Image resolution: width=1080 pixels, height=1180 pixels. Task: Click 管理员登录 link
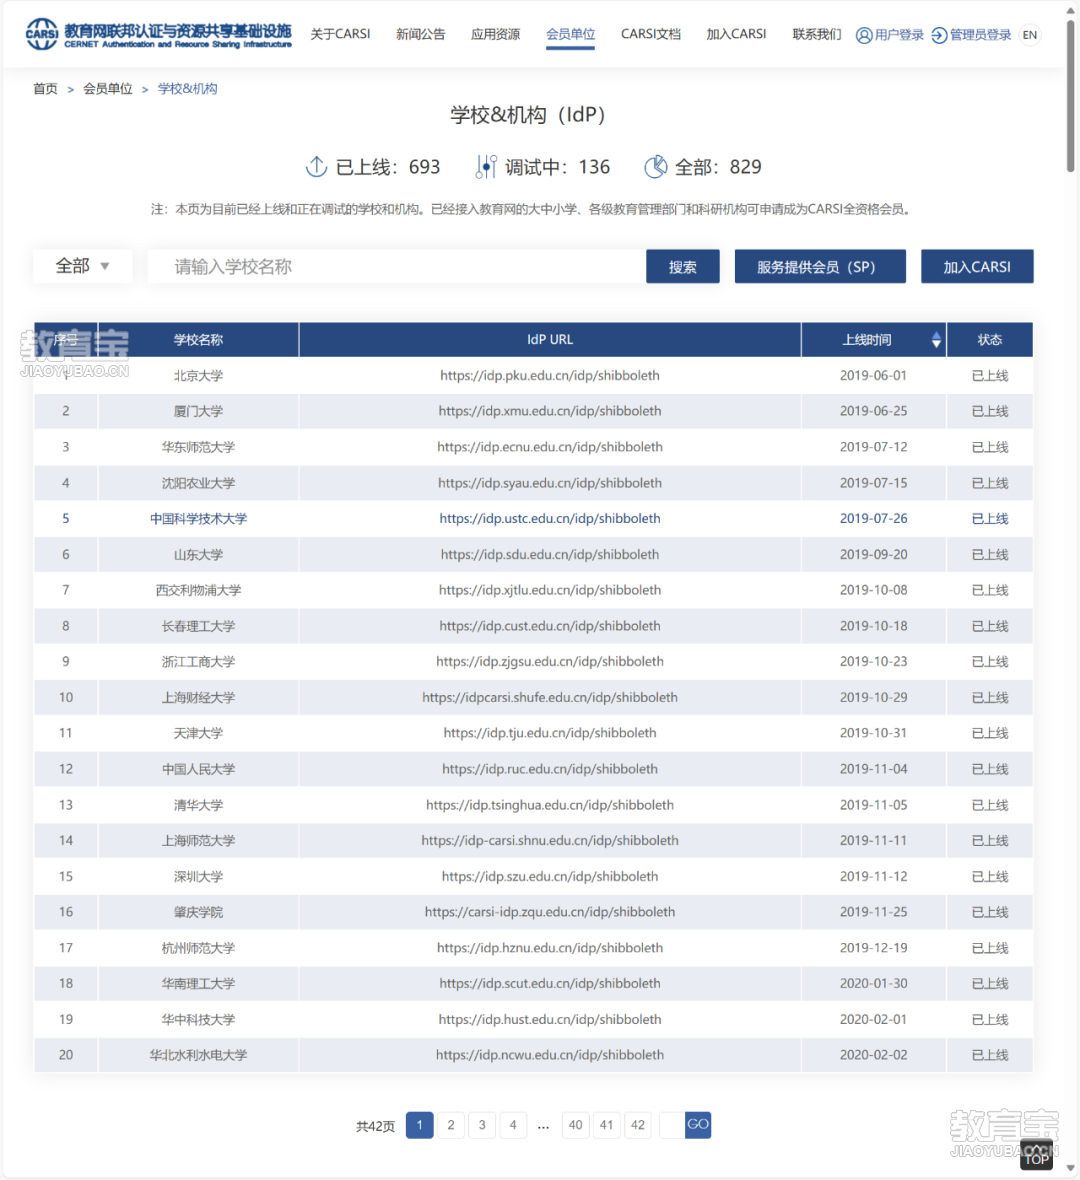(x=980, y=35)
